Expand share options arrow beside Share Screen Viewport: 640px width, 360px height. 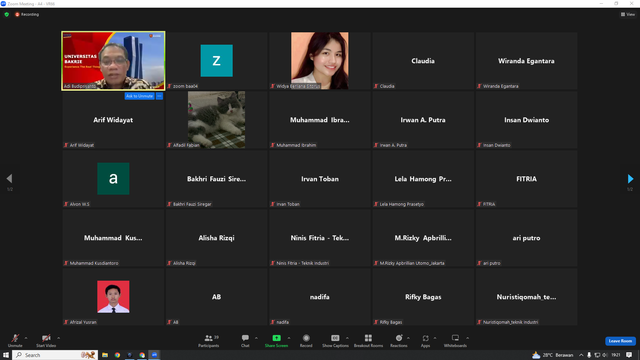(x=289, y=338)
